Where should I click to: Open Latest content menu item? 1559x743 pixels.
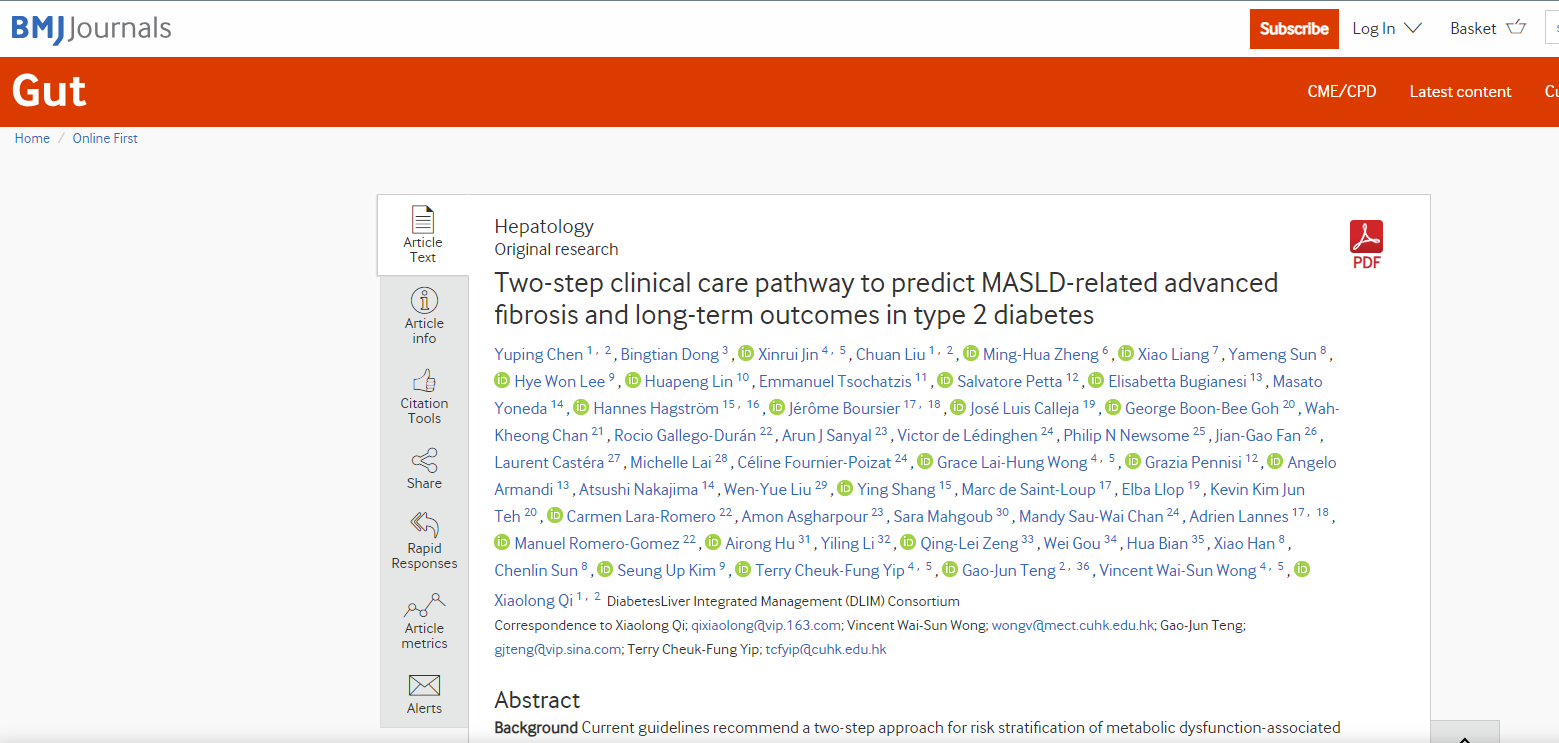pyautogui.click(x=1460, y=91)
